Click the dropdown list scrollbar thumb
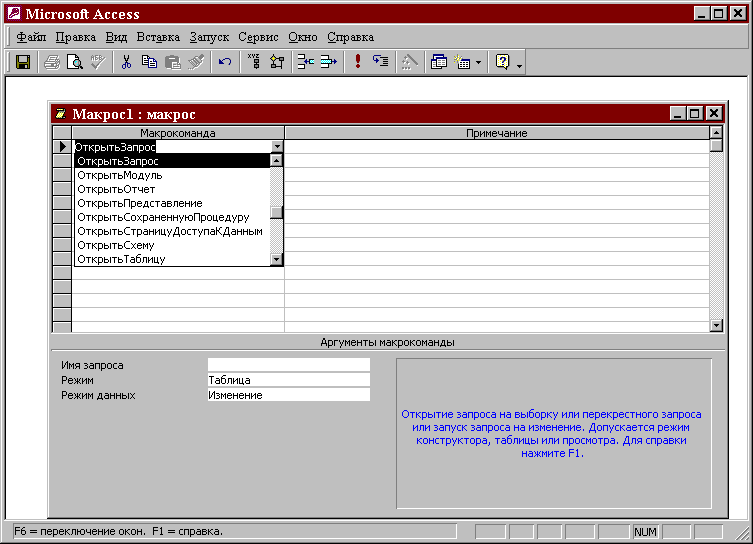The width and height of the screenshot is (753, 544). (x=276, y=212)
